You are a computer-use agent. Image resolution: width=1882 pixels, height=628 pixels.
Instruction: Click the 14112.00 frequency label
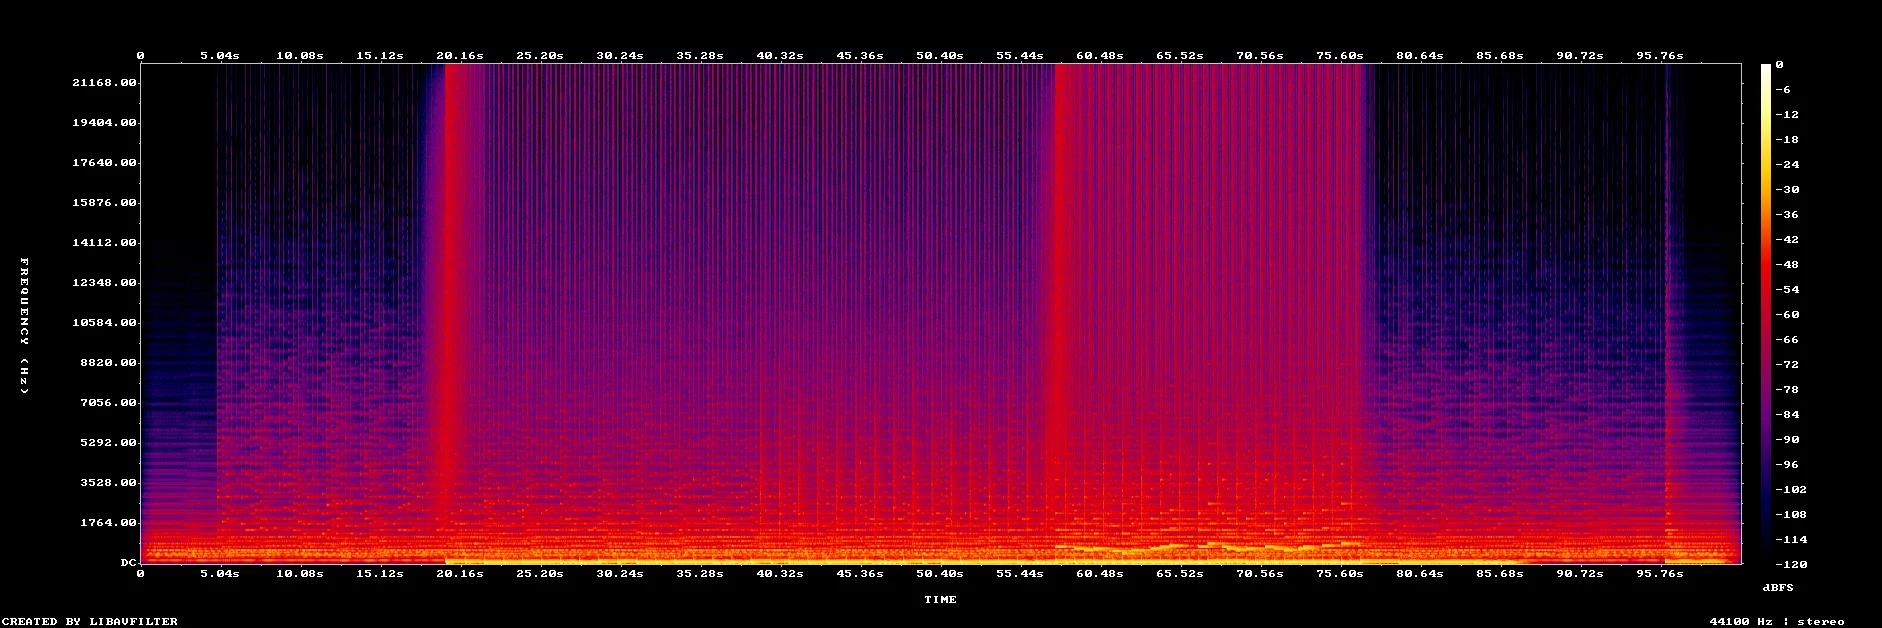(104, 243)
